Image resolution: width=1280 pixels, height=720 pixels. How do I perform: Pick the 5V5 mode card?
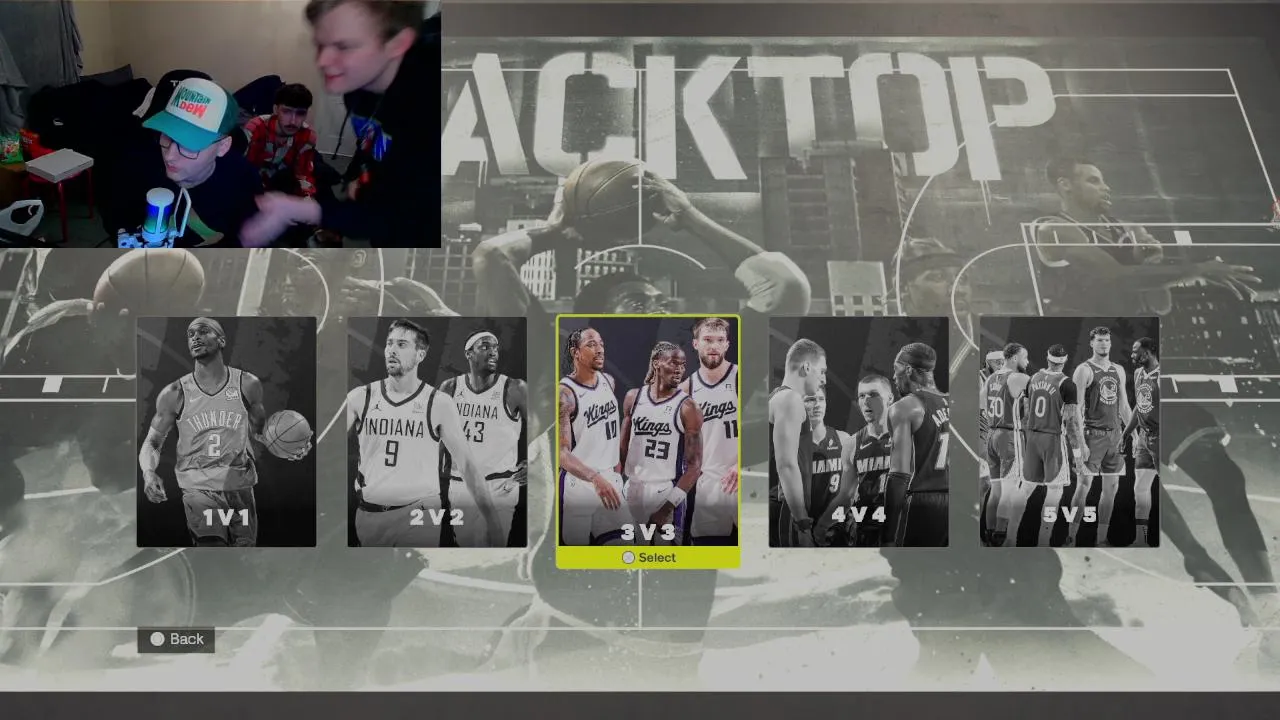[1070, 432]
